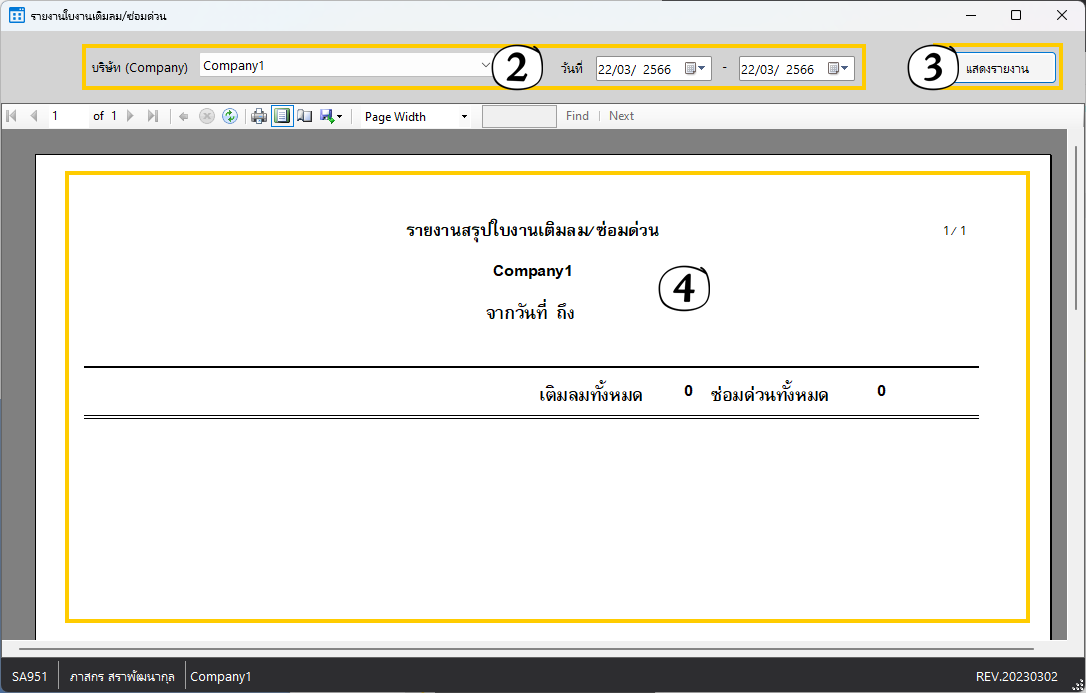Open the Export save dropdown

tap(331, 116)
